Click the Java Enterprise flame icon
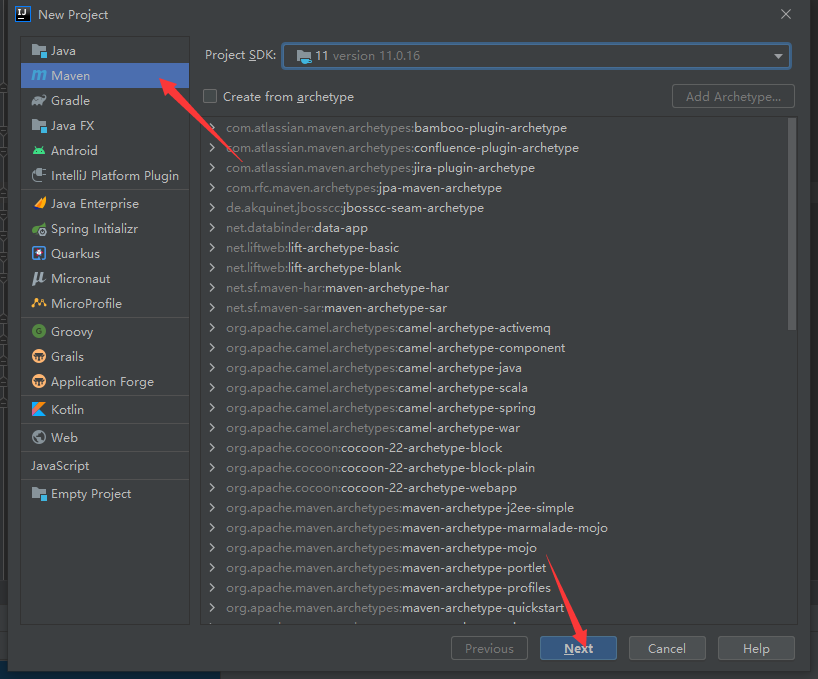Screen dimensions: 818x679 pyautogui.click(x=39, y=203)
